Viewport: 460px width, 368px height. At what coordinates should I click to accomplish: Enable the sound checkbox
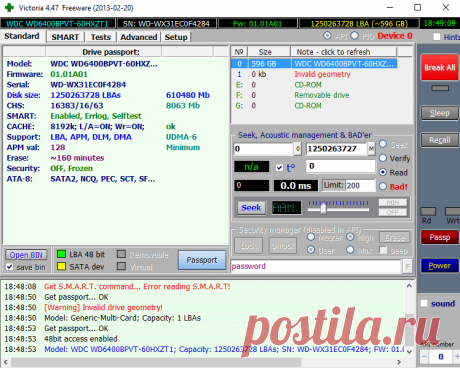click(424, 303)
